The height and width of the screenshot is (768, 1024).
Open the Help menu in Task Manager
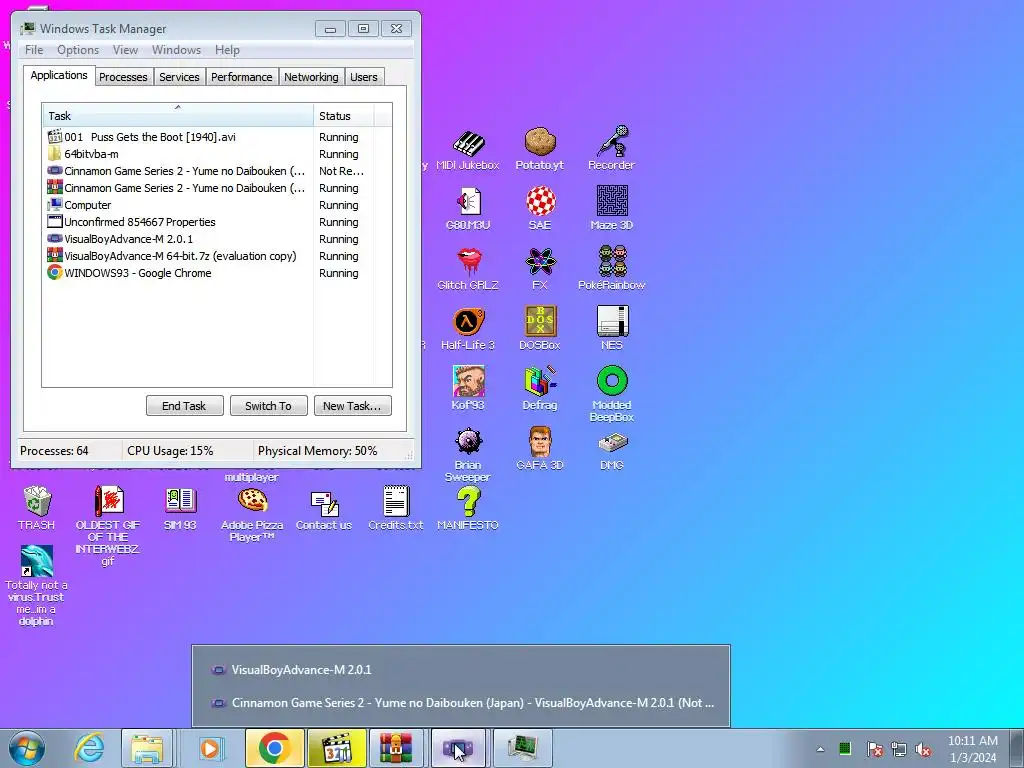[x=227, y=50]
